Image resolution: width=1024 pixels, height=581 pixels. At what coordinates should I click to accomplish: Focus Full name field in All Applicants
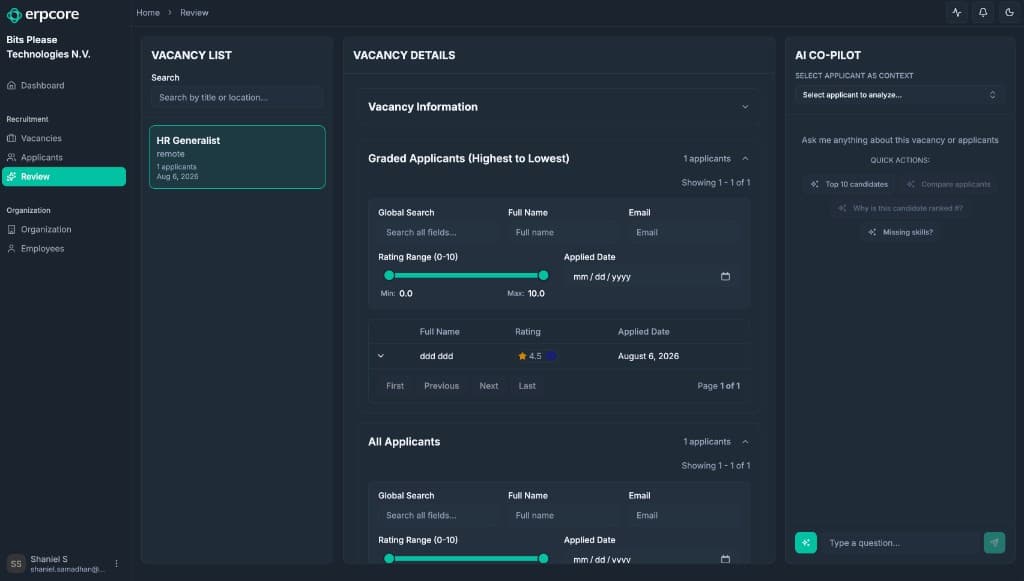pyautogui.click(x=563, y=516)
